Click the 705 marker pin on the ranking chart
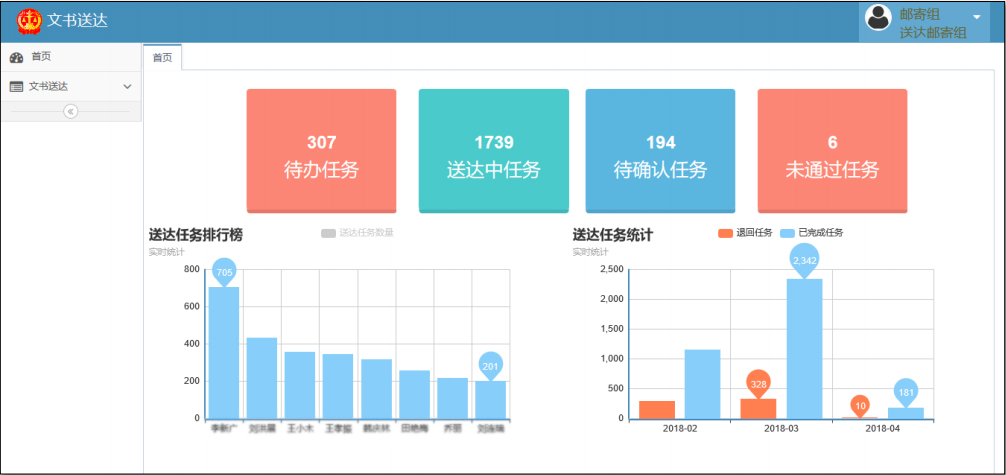This screenshot has width=1006, height=475. pyautogui.click(x=224, y=272)
